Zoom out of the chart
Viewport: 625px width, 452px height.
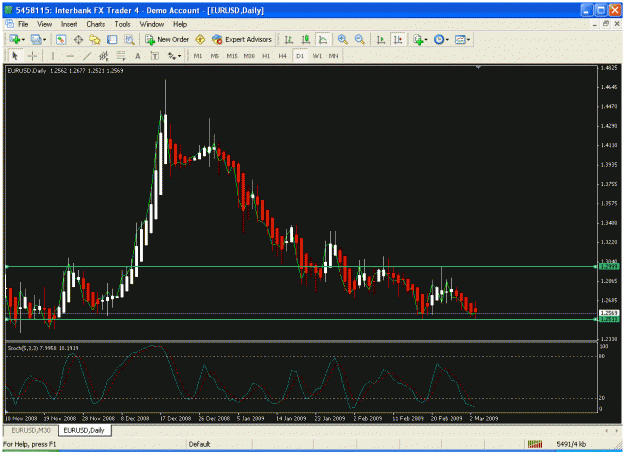pos(360,39)
